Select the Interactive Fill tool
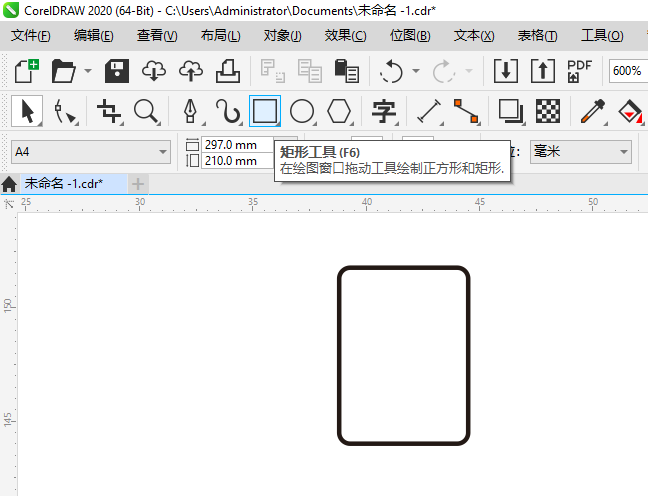The image size is (648, 496). [630, 111]
